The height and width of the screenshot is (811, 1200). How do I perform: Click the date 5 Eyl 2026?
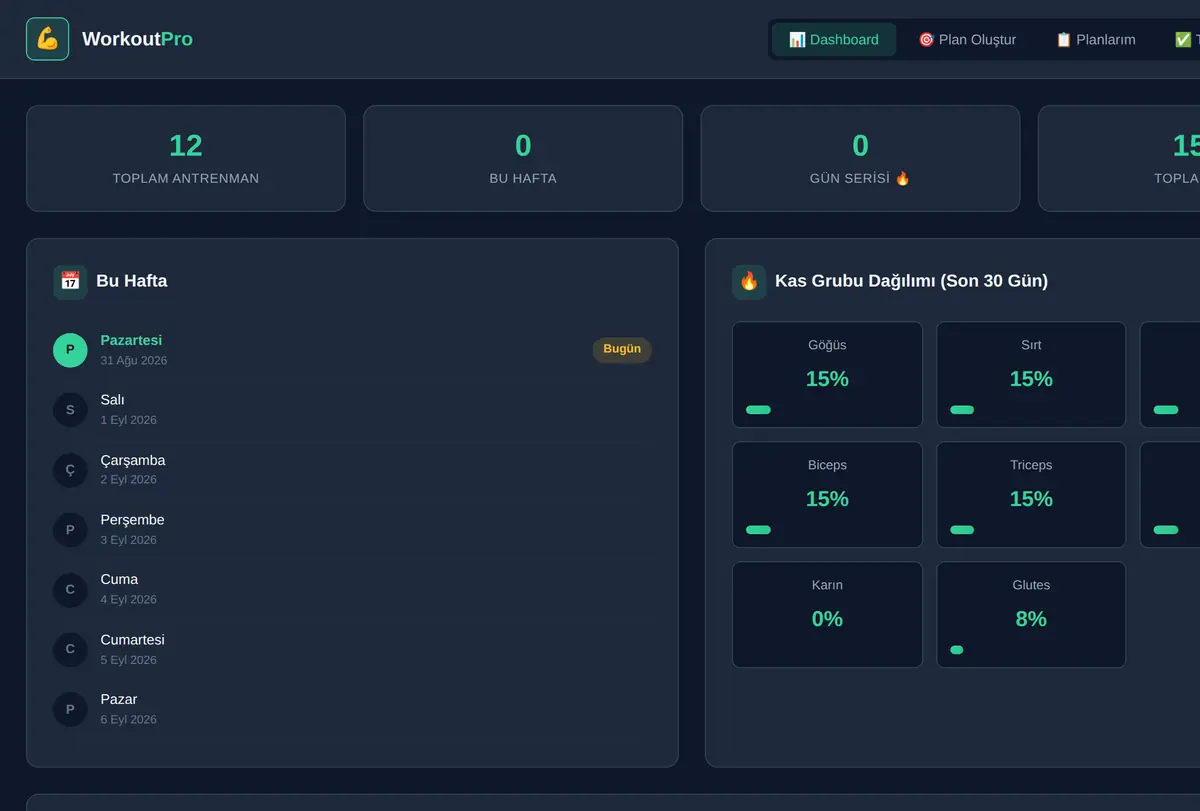coord(129,660)
